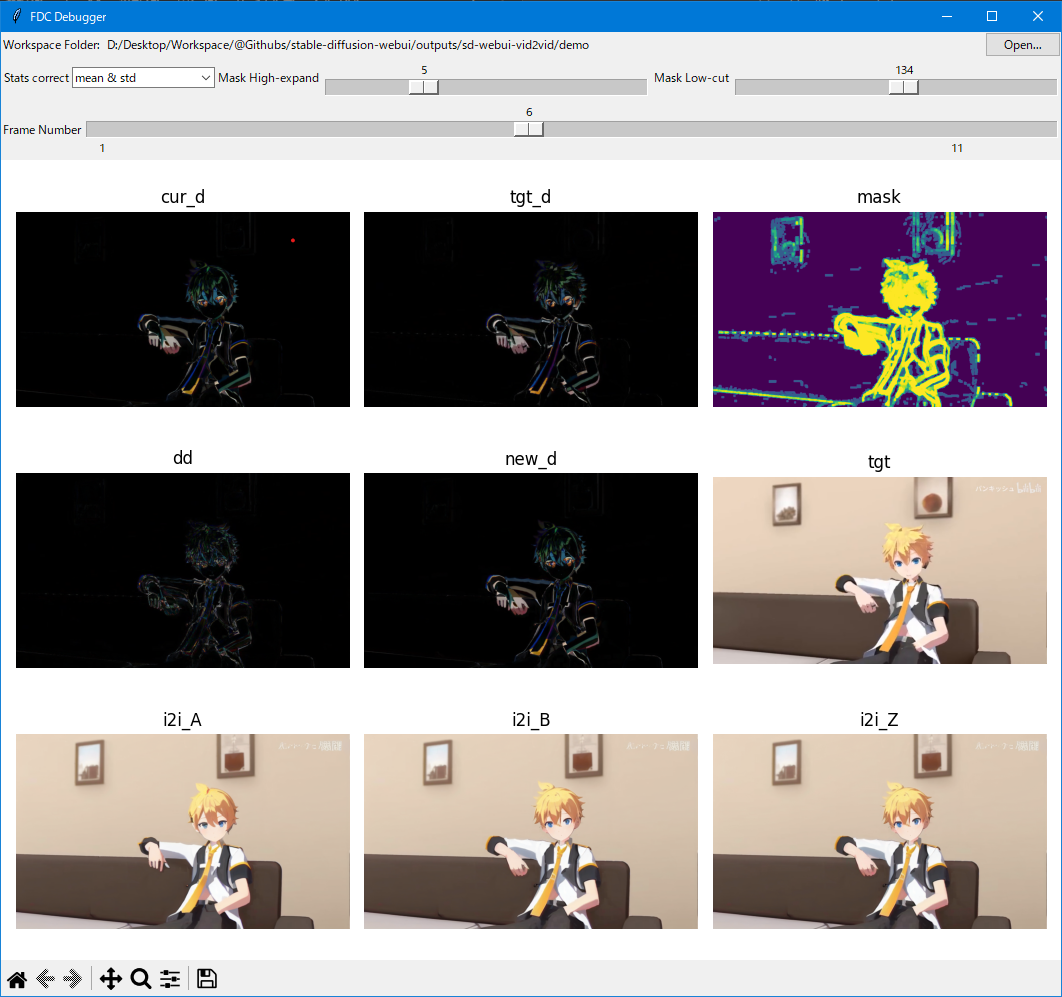Click the tgt target frame image
1062x997 pixels.
point(880,570)
